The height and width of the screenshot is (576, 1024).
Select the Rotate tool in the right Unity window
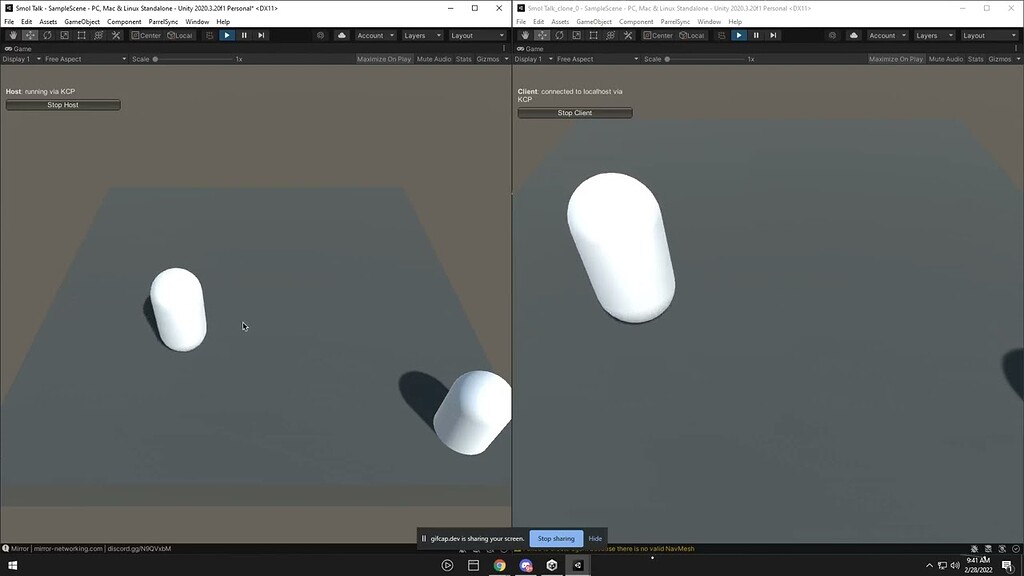coord(558,35)
